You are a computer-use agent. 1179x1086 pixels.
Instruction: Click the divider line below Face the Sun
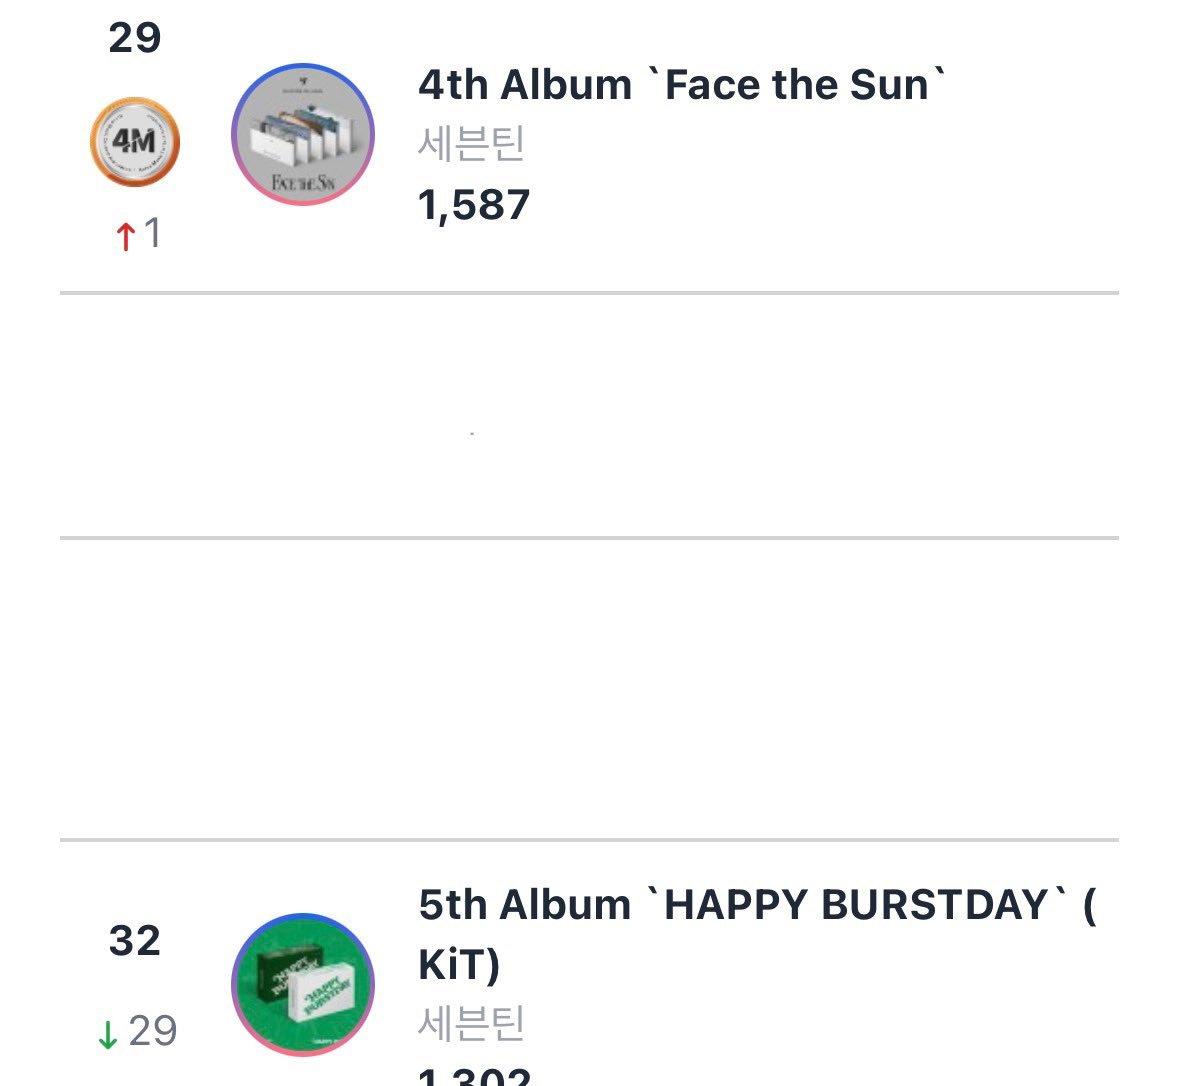(590, 293)
